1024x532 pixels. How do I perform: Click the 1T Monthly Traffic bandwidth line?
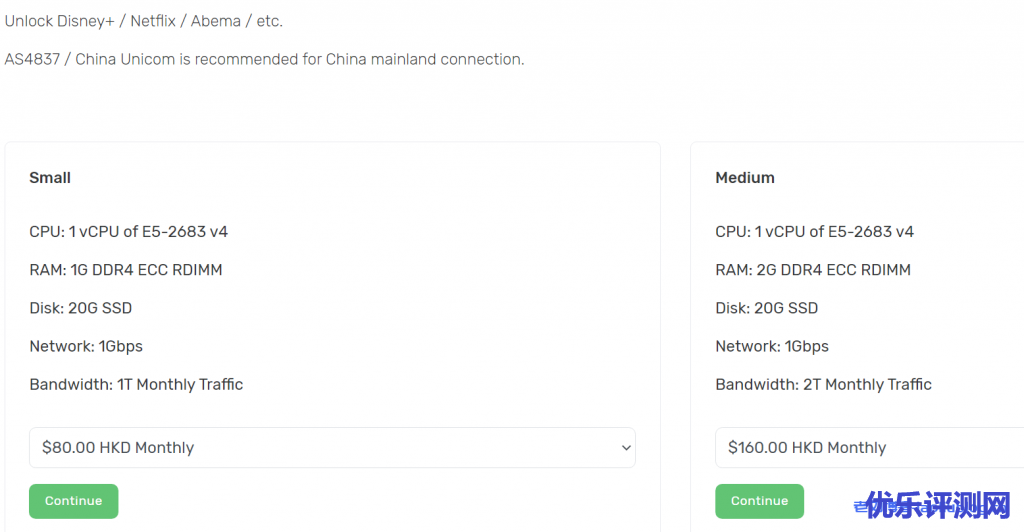(136, 384)
